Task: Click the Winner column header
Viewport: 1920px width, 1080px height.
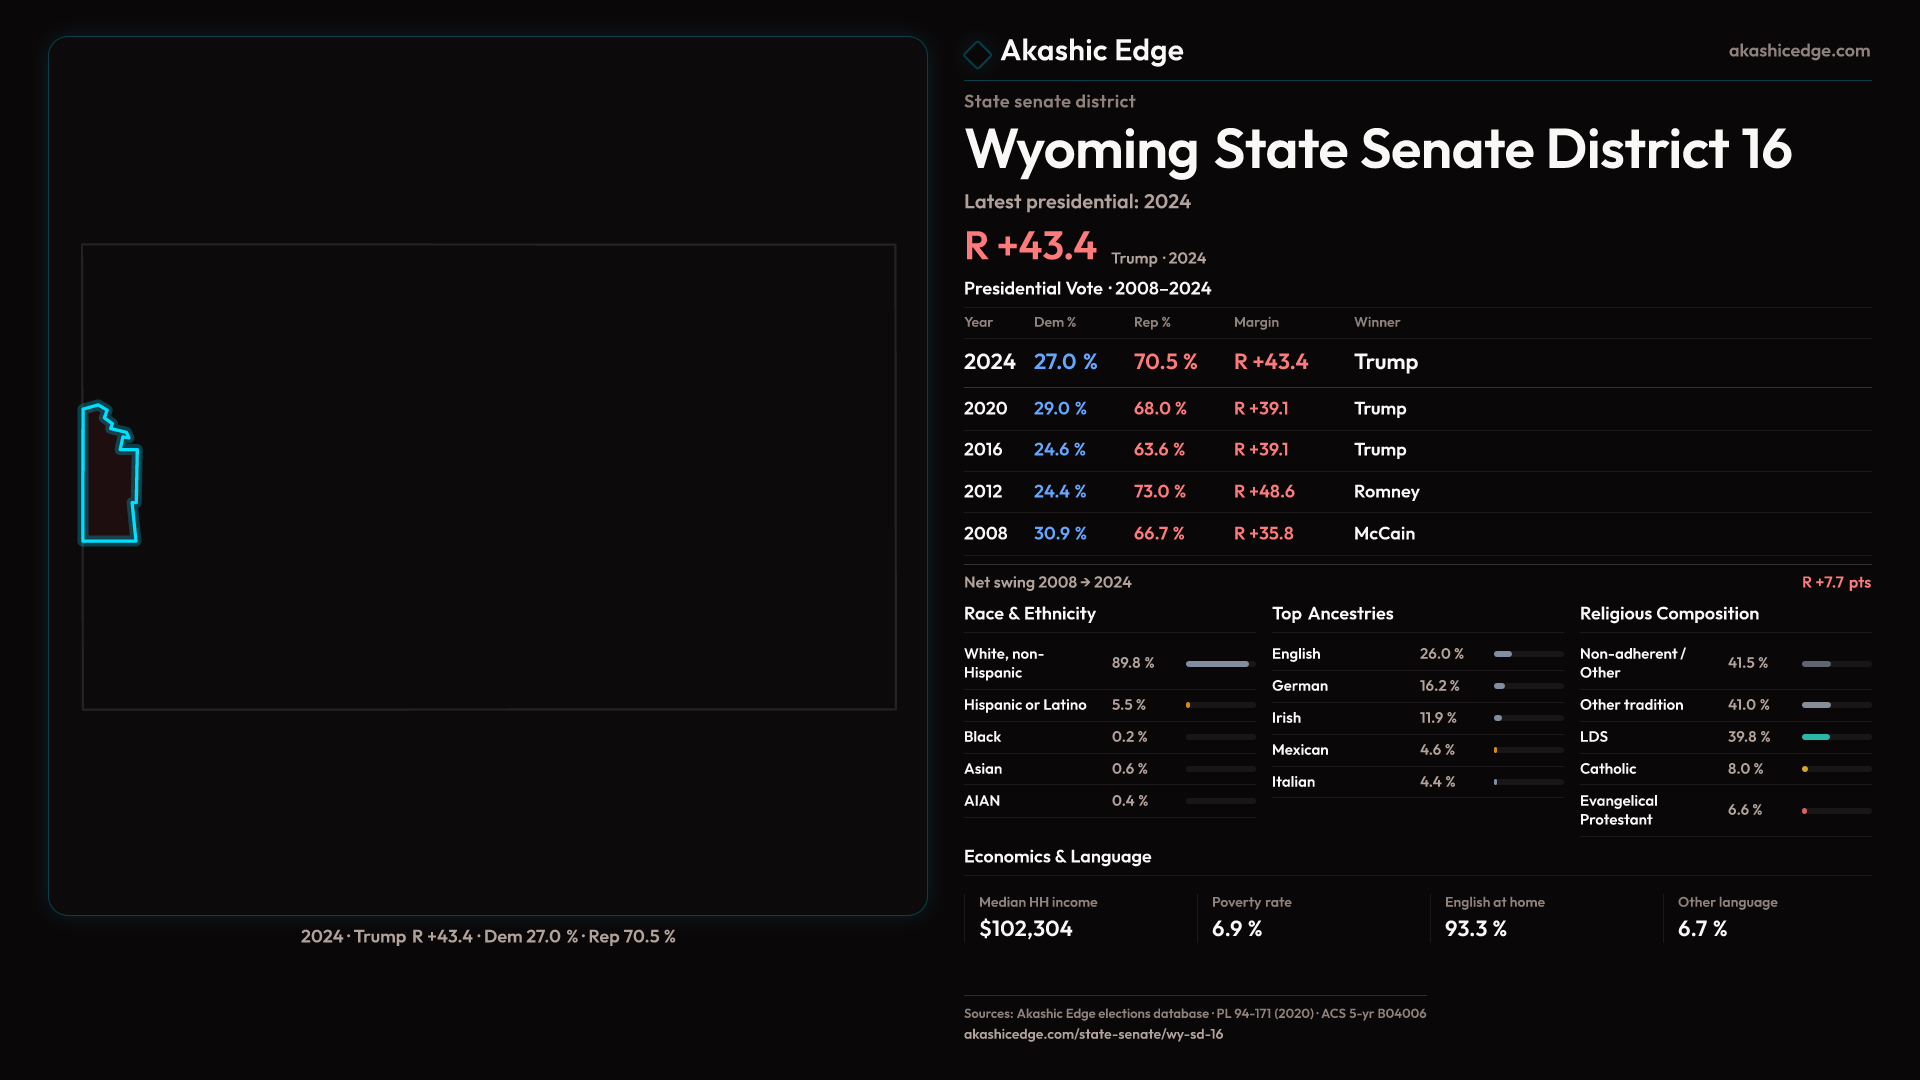Action: pyautogui.click(x=1376, y=323)
